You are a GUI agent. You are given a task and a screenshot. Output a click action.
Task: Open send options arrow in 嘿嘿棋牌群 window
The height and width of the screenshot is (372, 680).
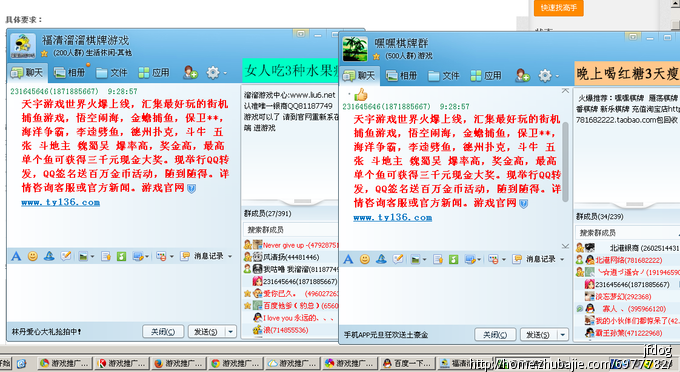coord(563,335)
